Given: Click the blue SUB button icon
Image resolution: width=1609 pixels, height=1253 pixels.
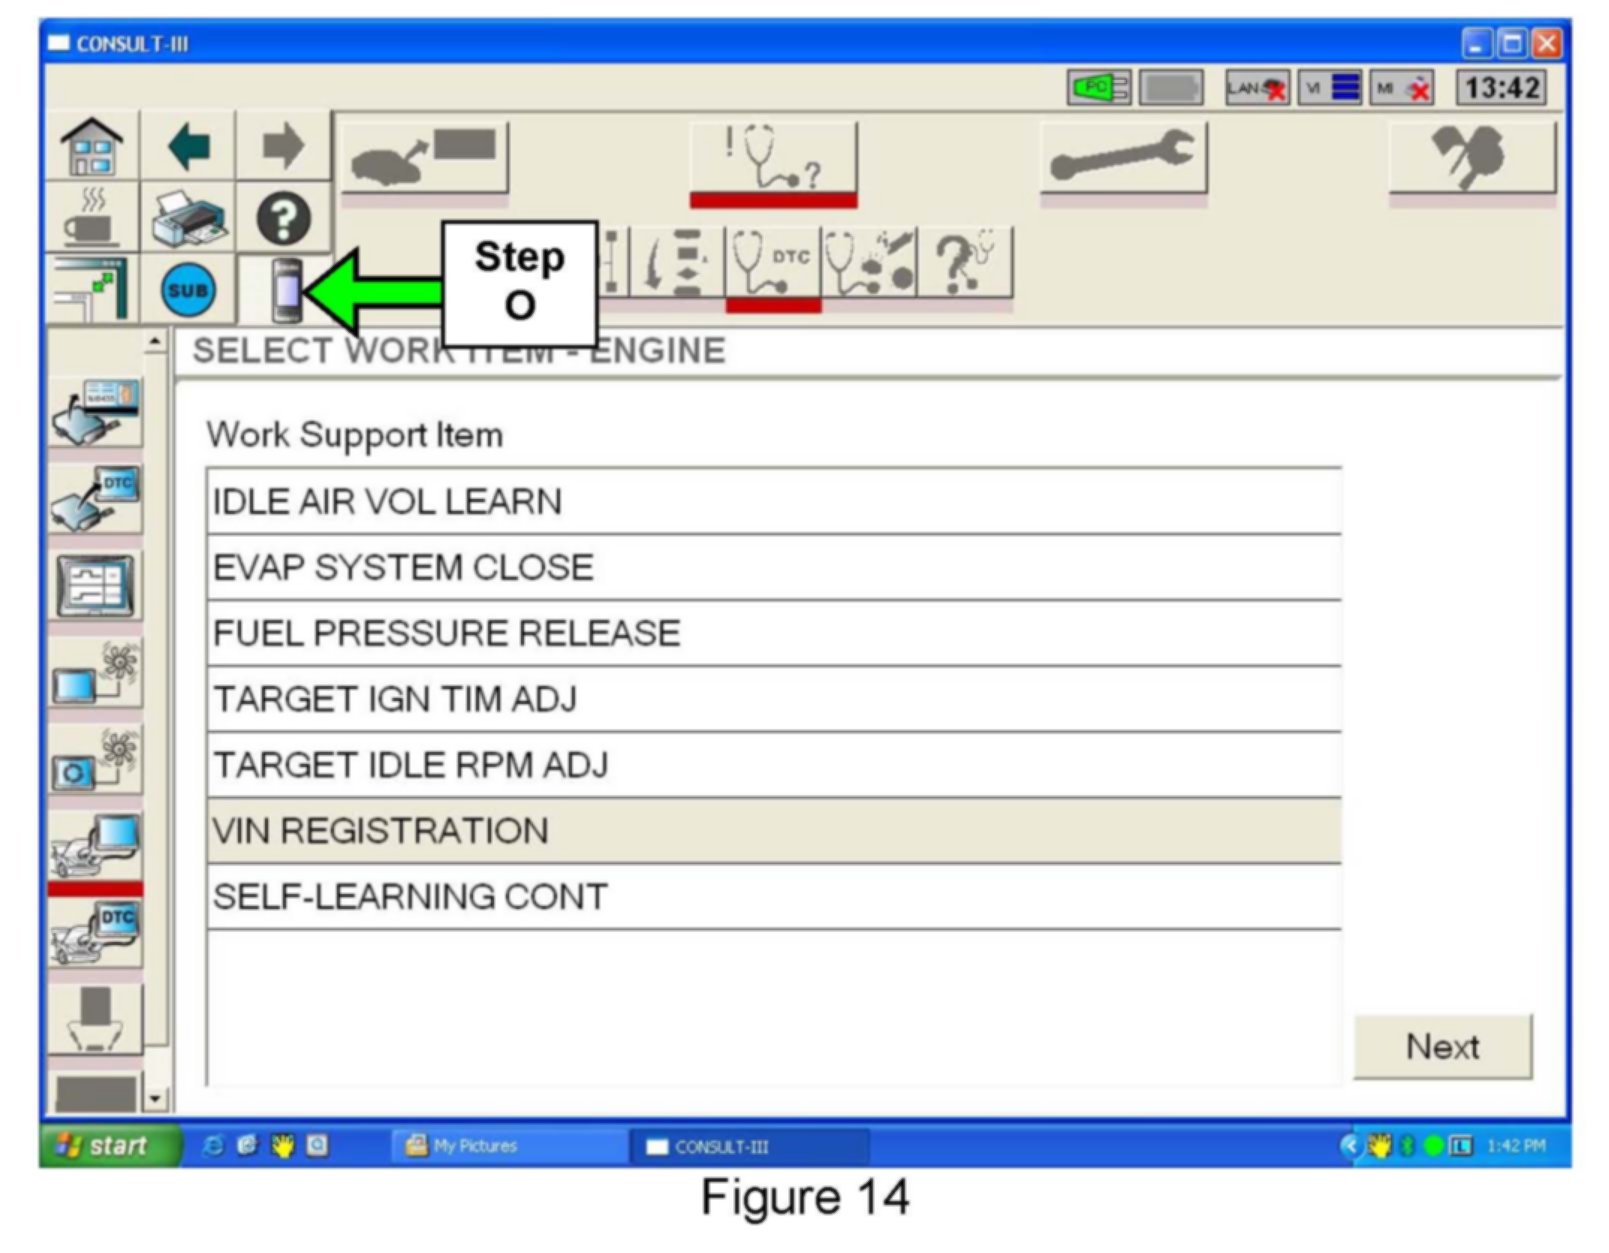Looking at the screenshot, I should 188,291.
